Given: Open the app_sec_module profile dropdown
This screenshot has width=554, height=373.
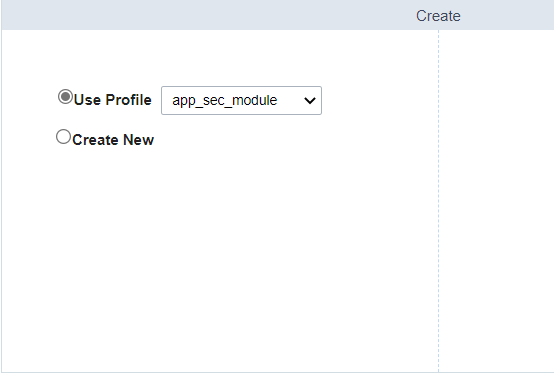Looking at the screenshot, I should pyautogui.click(x=241, y=100).
